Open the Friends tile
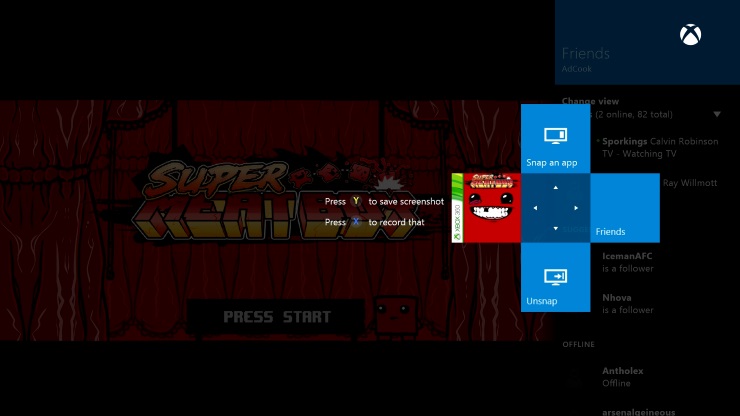 625,208
